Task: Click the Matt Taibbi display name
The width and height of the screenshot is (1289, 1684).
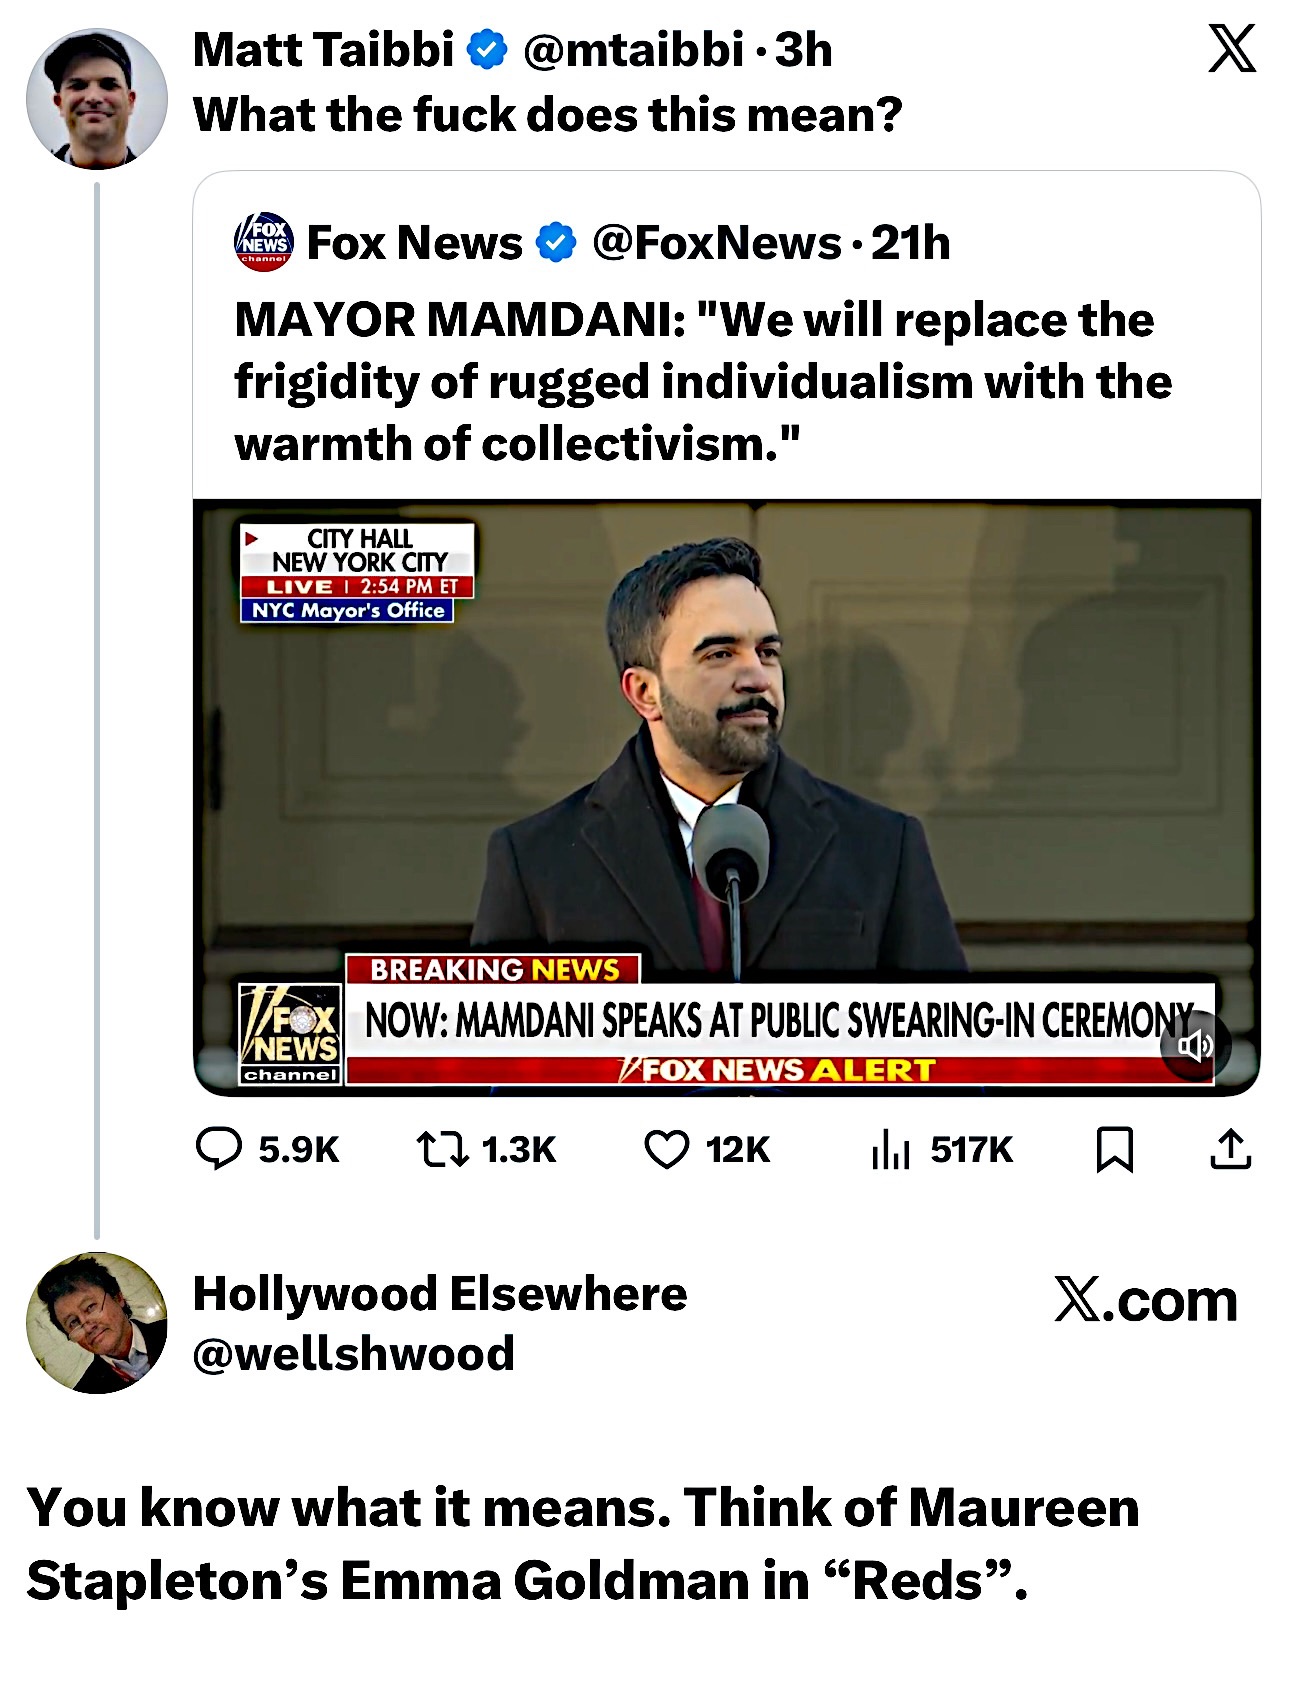Action: pyautogui.click(x=323, y=50)
